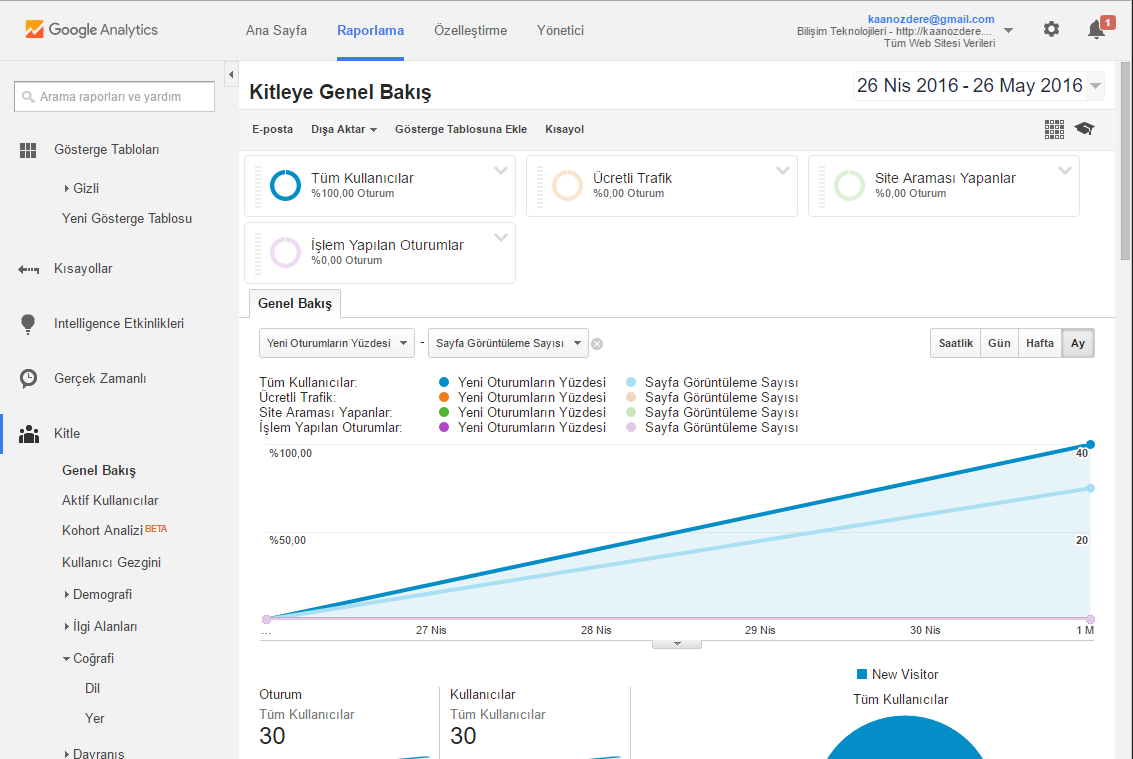Open the Yeni Oturumların Yüzdesi metric dropdown
The height and width of the screenshot is (759, 1133).
coord(337,343)
